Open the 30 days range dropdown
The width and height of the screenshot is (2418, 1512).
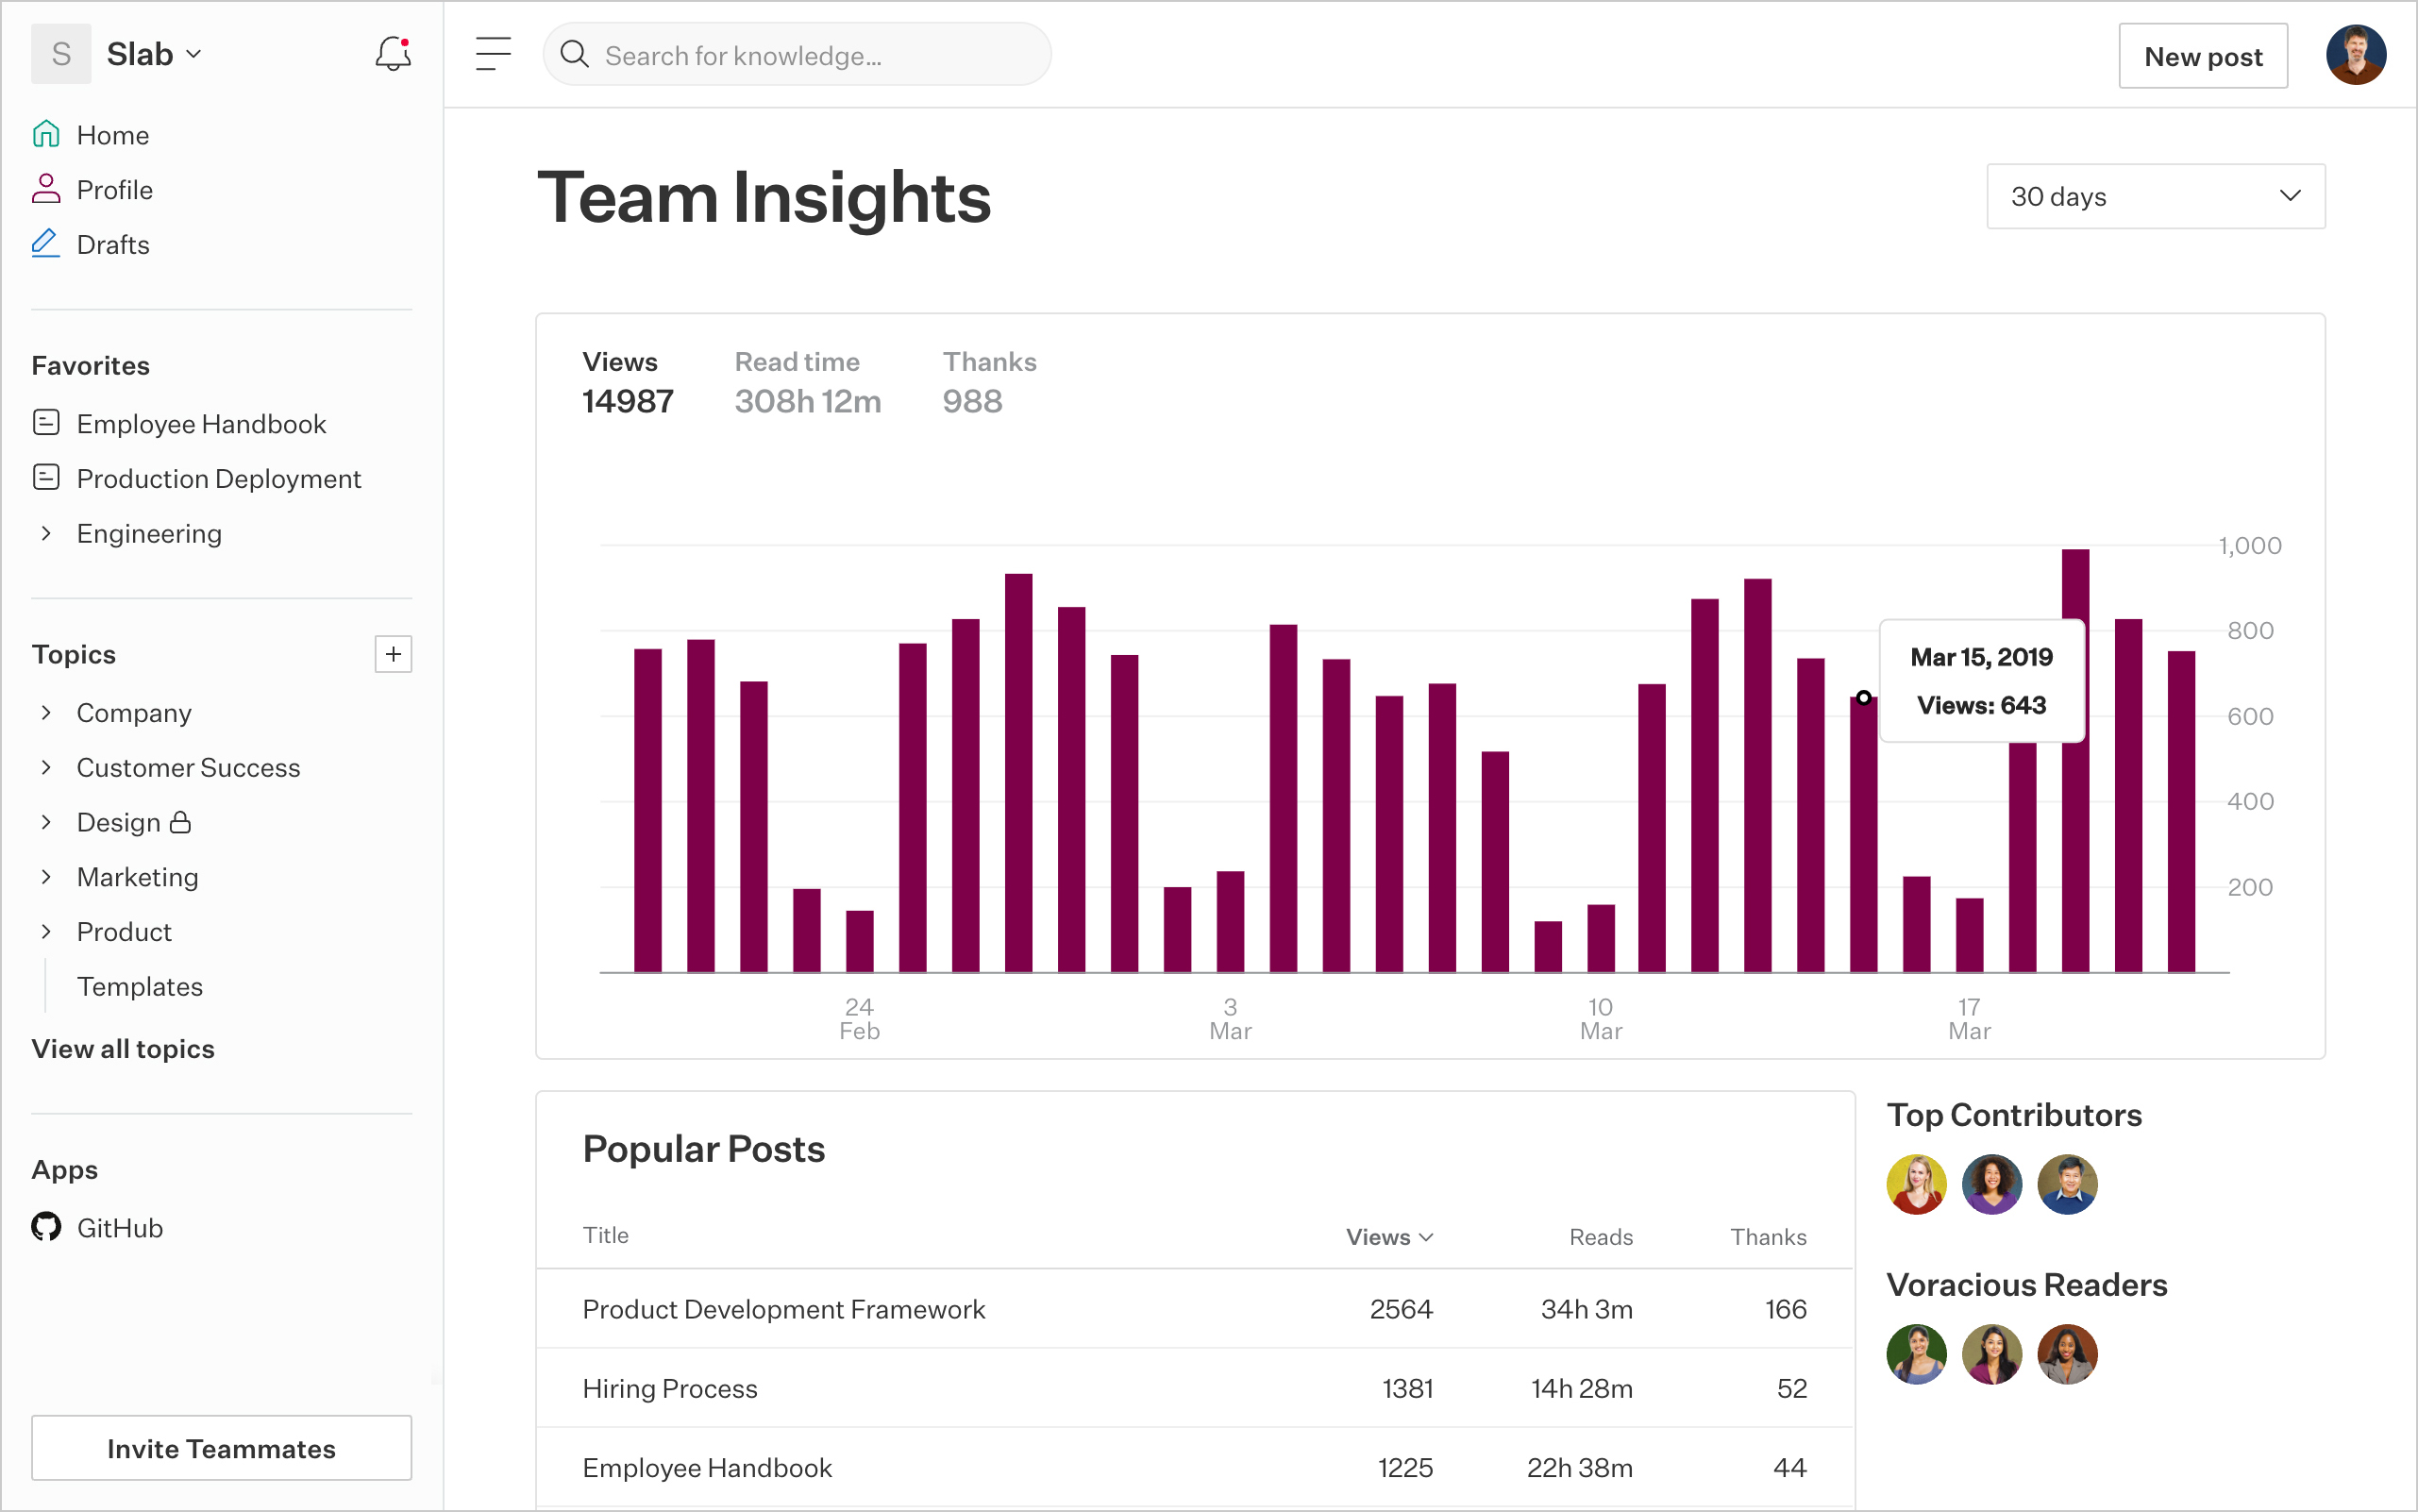coord(2155,196)
